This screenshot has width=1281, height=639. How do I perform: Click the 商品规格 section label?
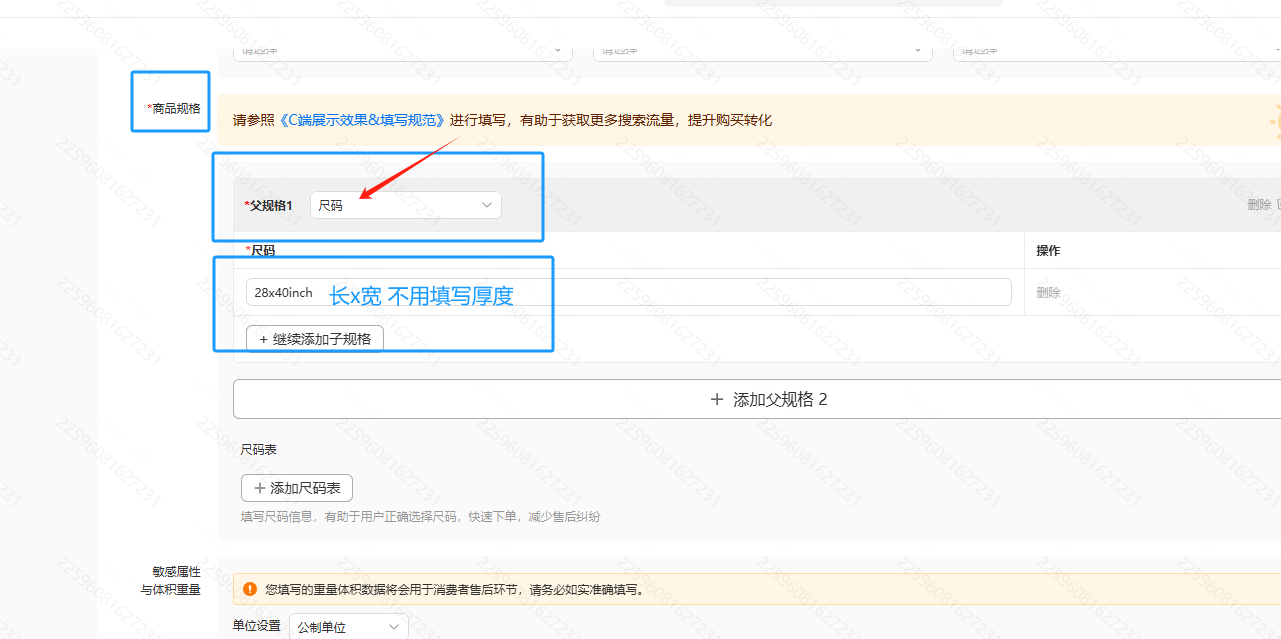point(174,108)
